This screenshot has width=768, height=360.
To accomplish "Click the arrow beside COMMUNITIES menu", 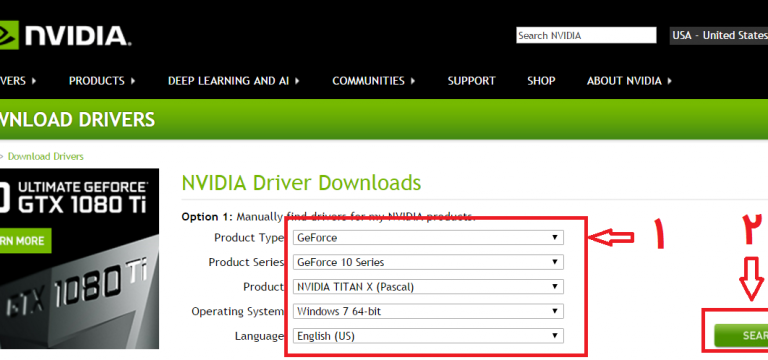I will (x=412, y=81).
